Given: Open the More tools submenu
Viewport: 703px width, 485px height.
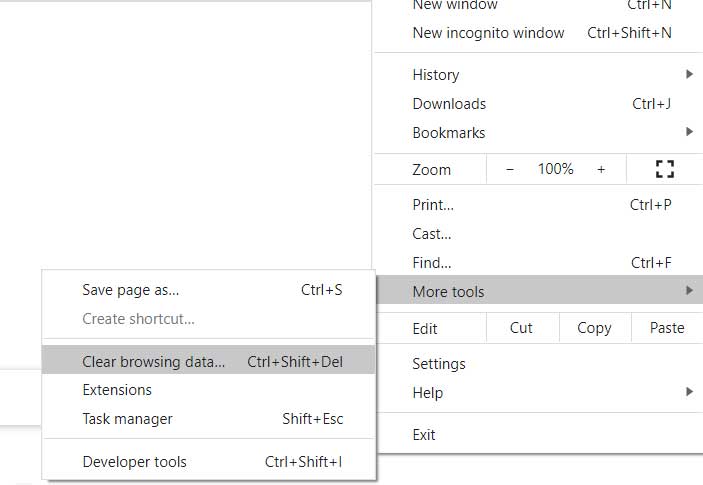Looking at the screenshot, I should tap(539, 291).
